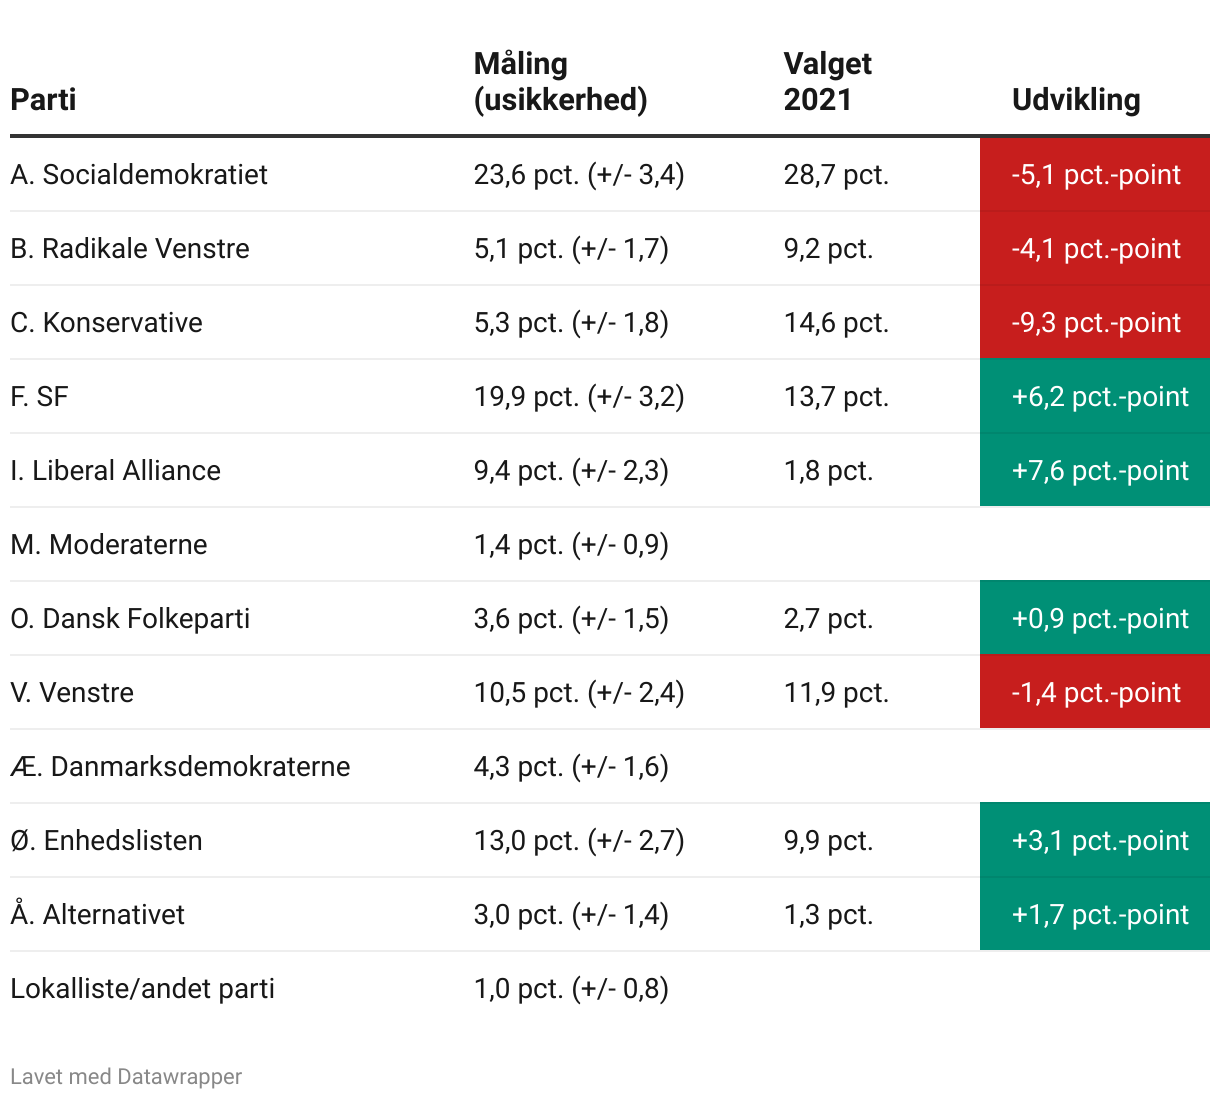Click red cell showing -9,3 pct.-point

tap(1095, 322)
